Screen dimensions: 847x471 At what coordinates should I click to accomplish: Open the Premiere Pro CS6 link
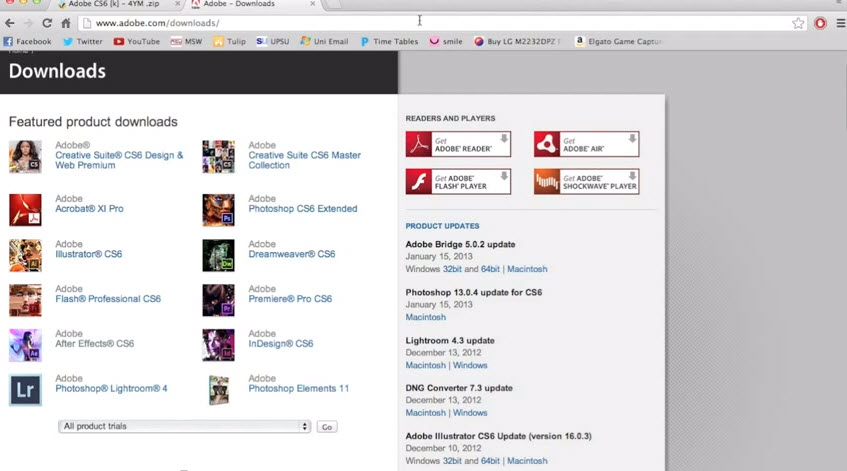290,299
